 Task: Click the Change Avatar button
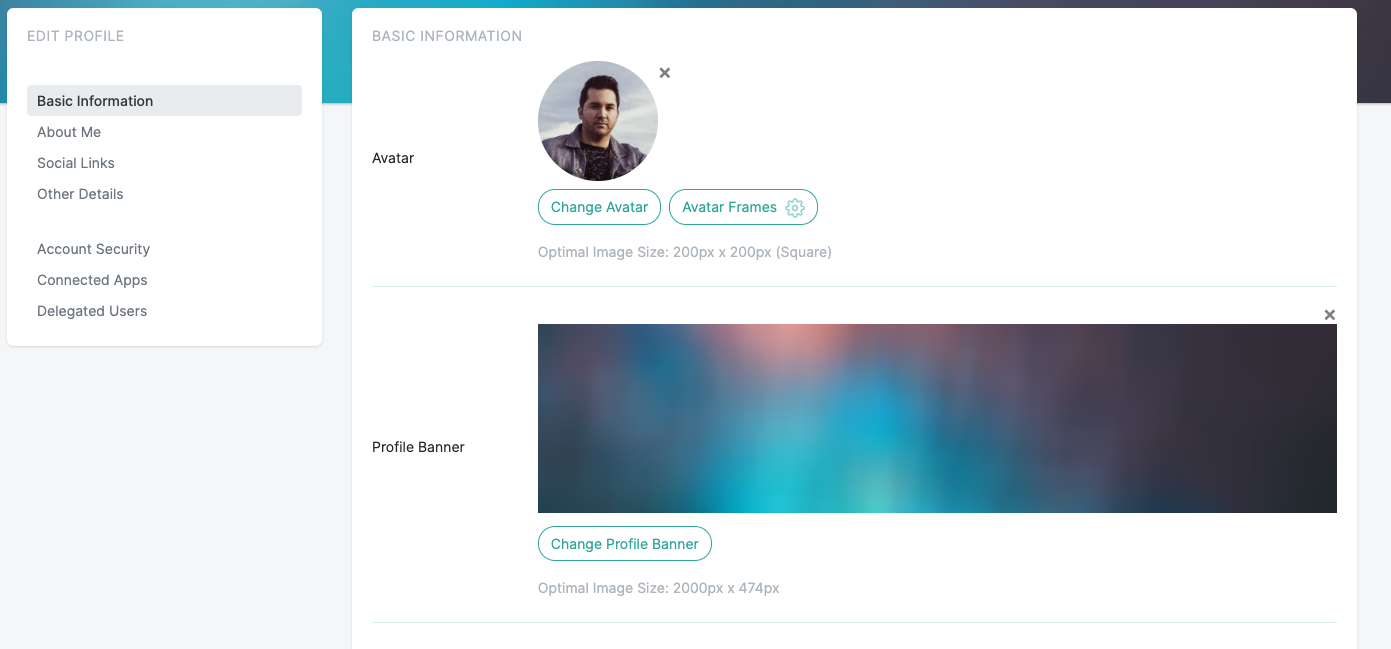coord(599,207)
